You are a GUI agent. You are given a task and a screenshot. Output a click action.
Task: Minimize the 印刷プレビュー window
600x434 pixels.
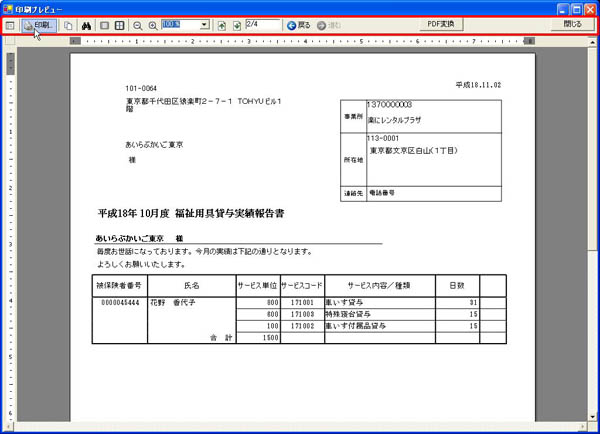pos(563,9)
